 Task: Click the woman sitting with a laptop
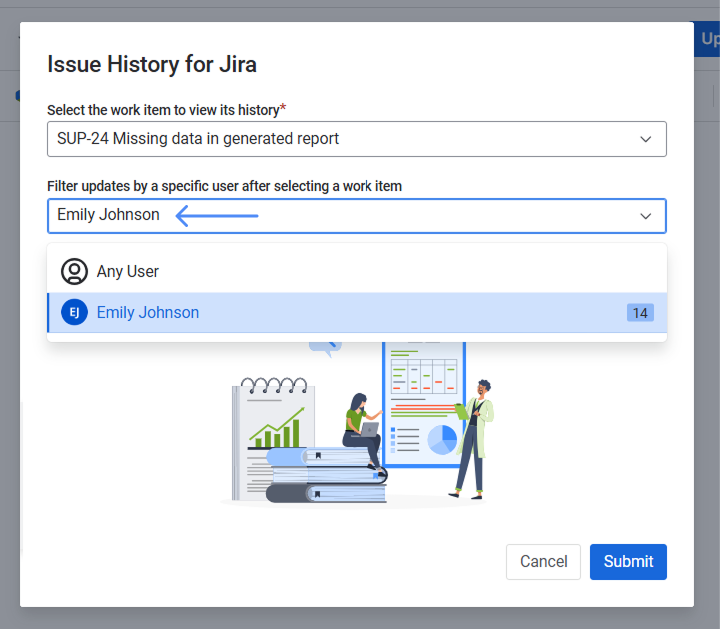tap(362, 425)
